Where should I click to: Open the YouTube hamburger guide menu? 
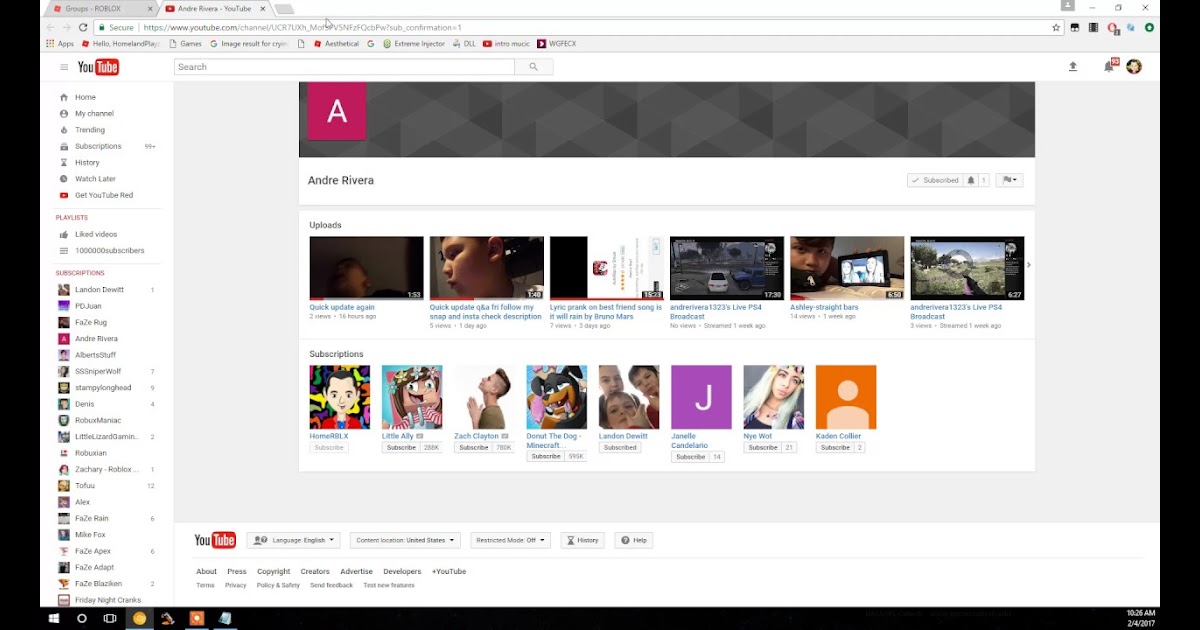[x=64, y=67]
